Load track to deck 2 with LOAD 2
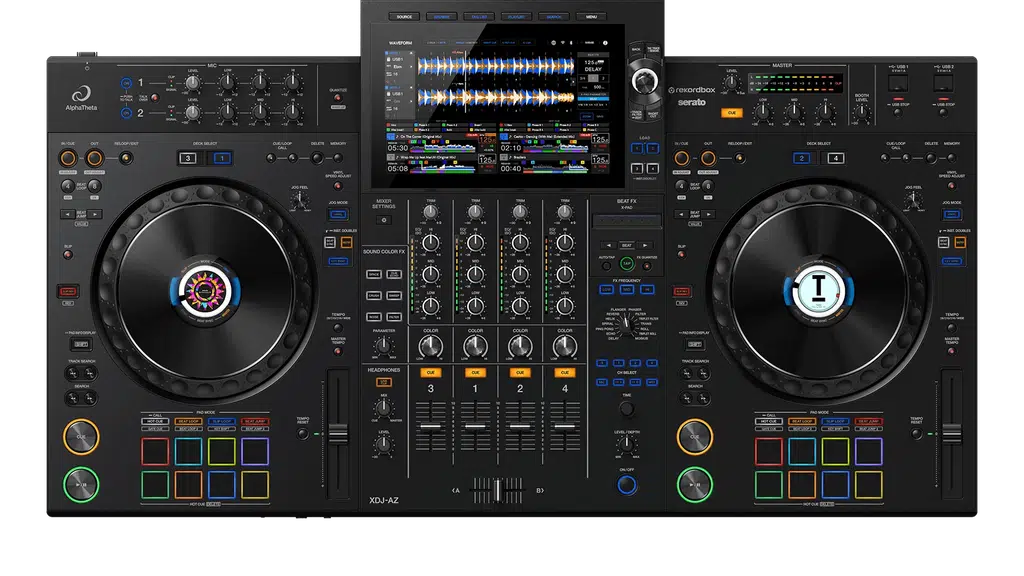Image resolution: width=1024 pixels, height=576 pixels. (652, 149)
